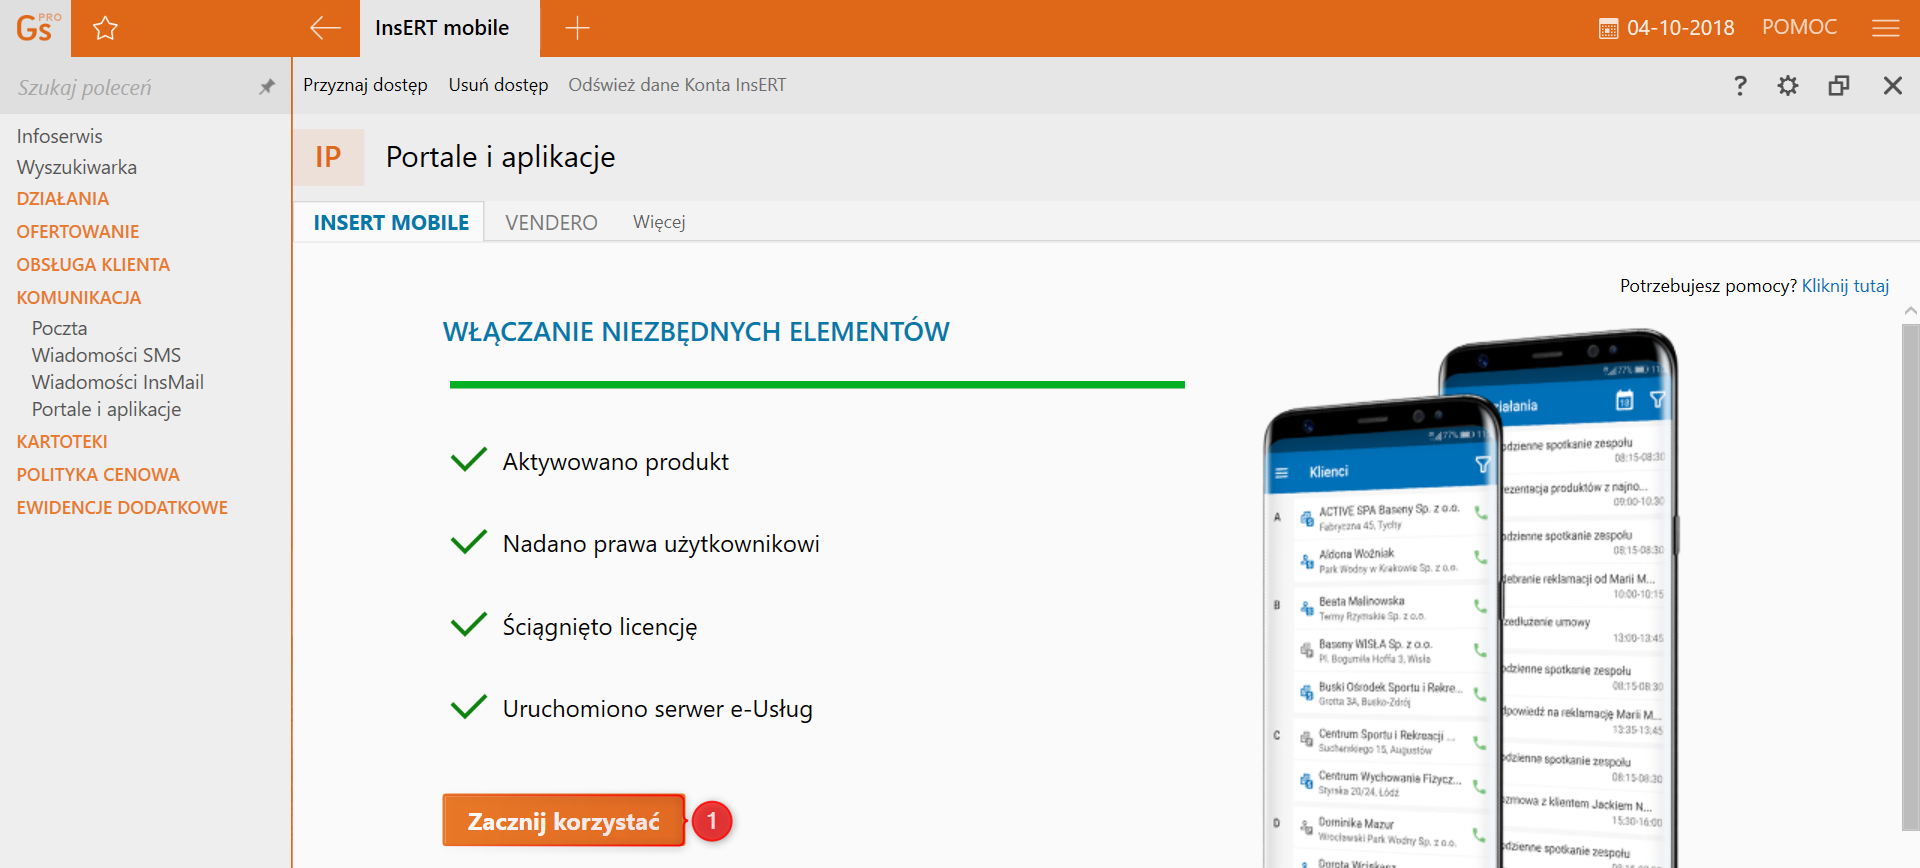1920x868 pixels.
Task: Click the Kliknij tutaj help link
Action: point(1845,286)
